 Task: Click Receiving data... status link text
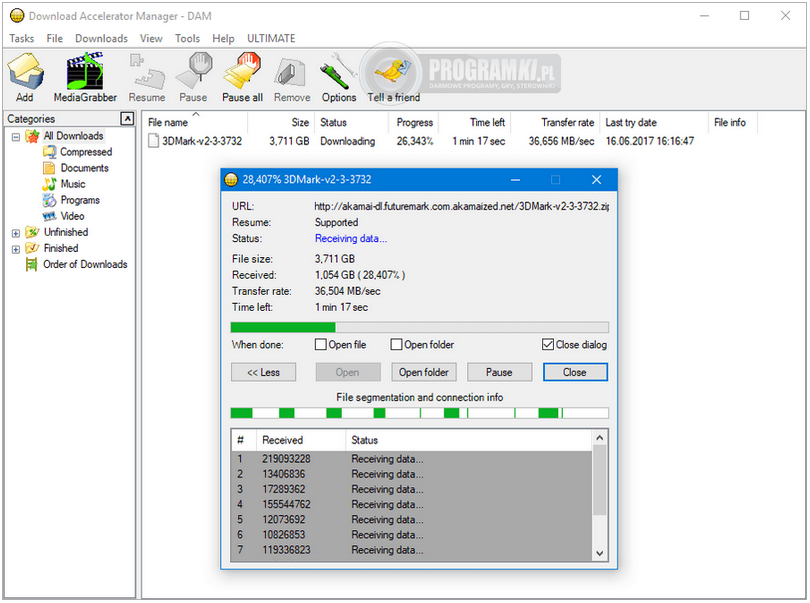(351, 238)
